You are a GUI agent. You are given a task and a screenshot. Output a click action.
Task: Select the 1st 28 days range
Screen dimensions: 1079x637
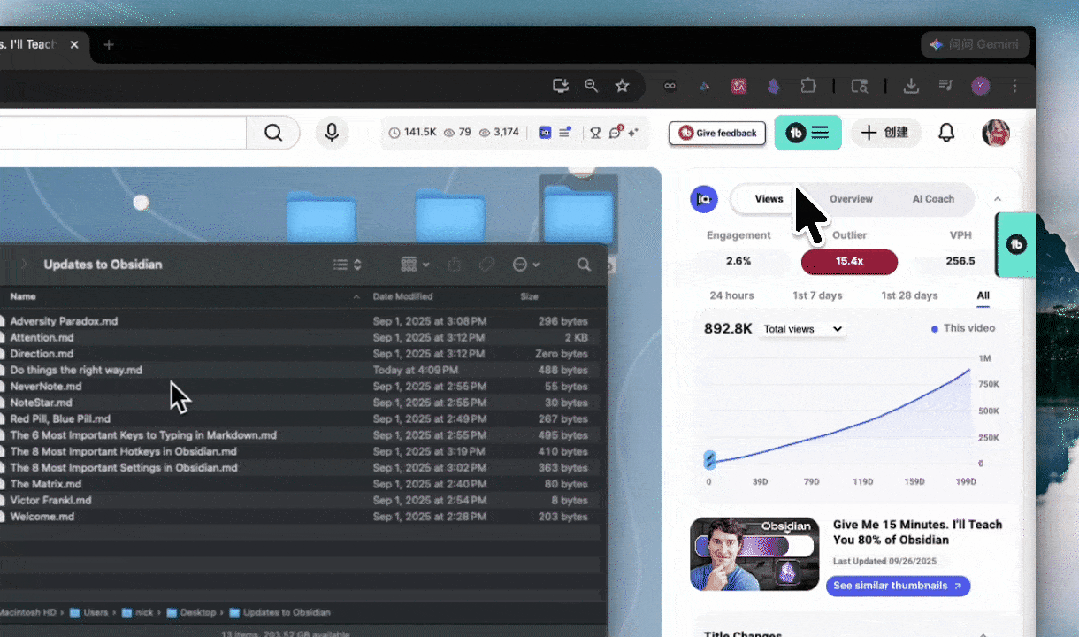click(x=909, y=295)
